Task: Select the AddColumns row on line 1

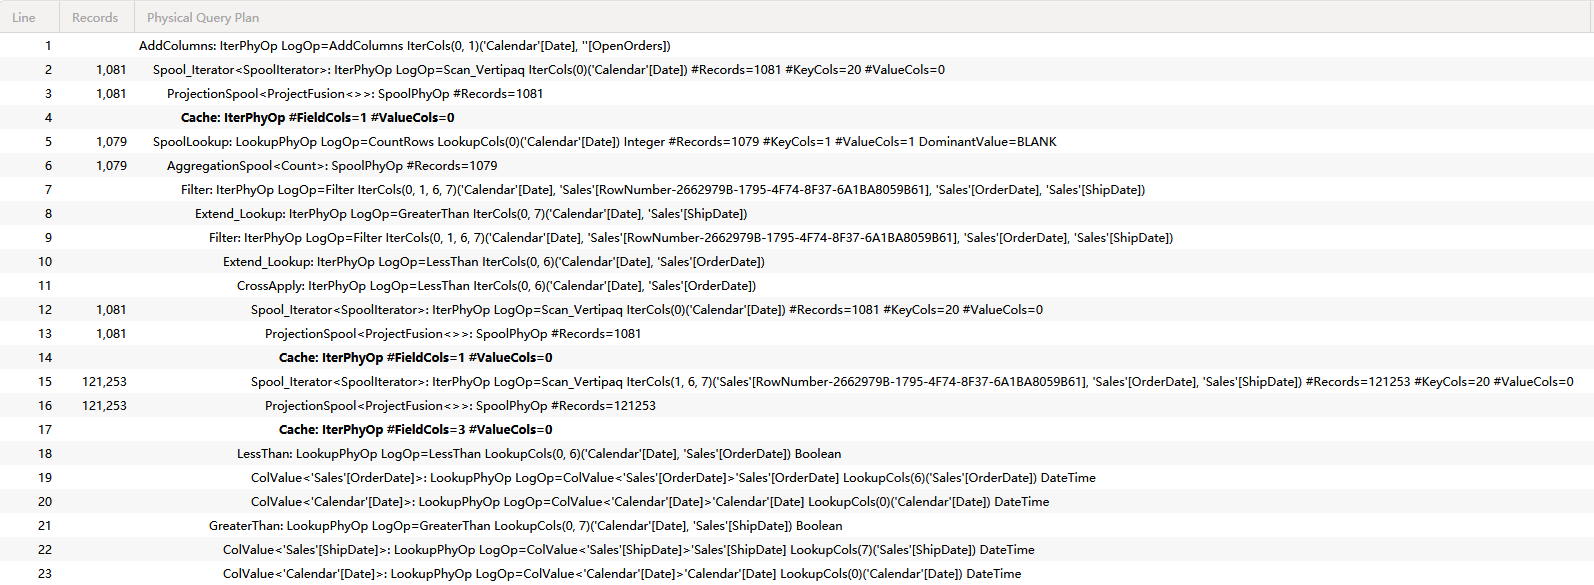Action: coord(797,46)
